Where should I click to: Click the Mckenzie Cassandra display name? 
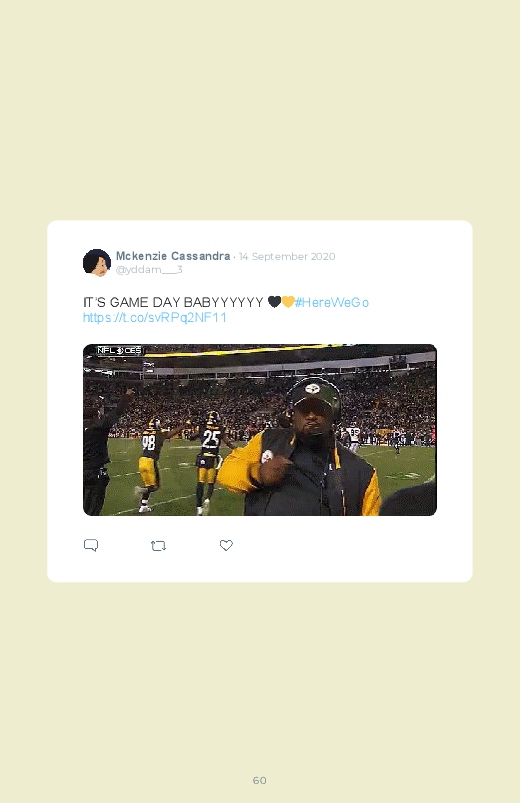(173, 256)
